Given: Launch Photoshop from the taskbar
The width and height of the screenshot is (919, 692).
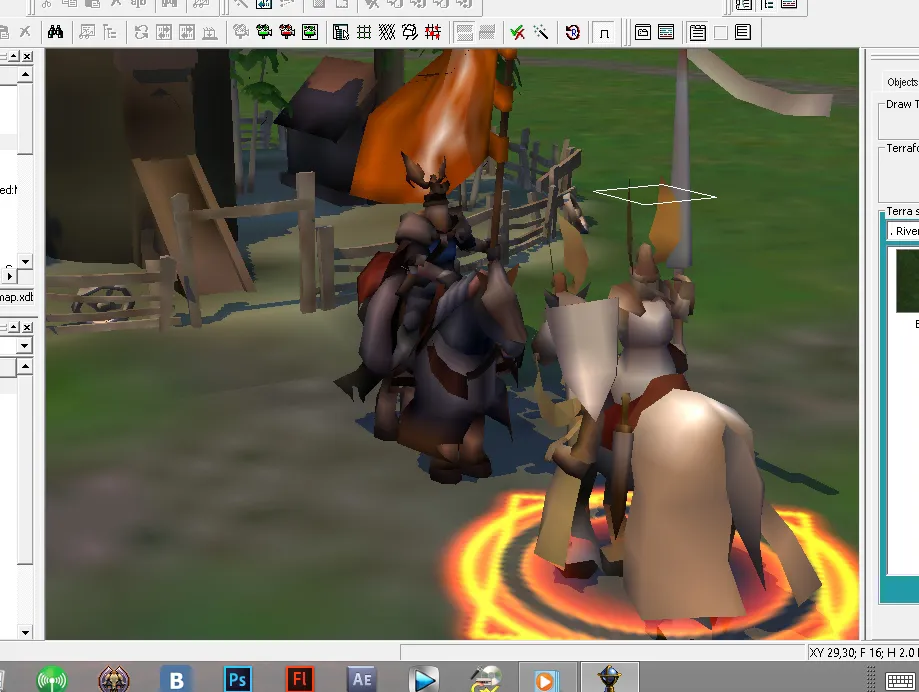Looking at the screenshot, I should pos(237,679).
